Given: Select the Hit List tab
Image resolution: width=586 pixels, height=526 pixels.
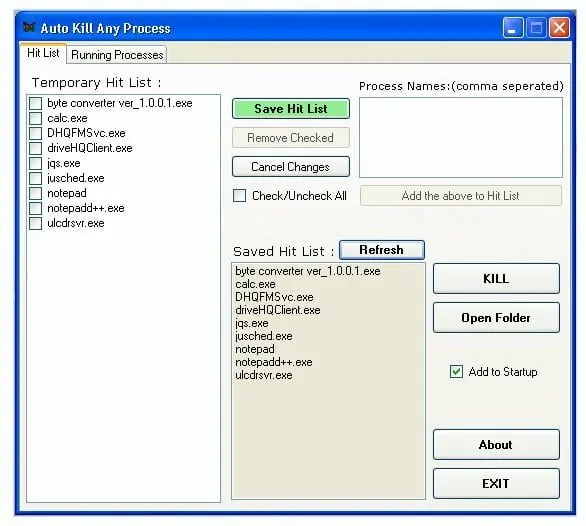Looking at the screenshot, I should click(x=43, y=53).
